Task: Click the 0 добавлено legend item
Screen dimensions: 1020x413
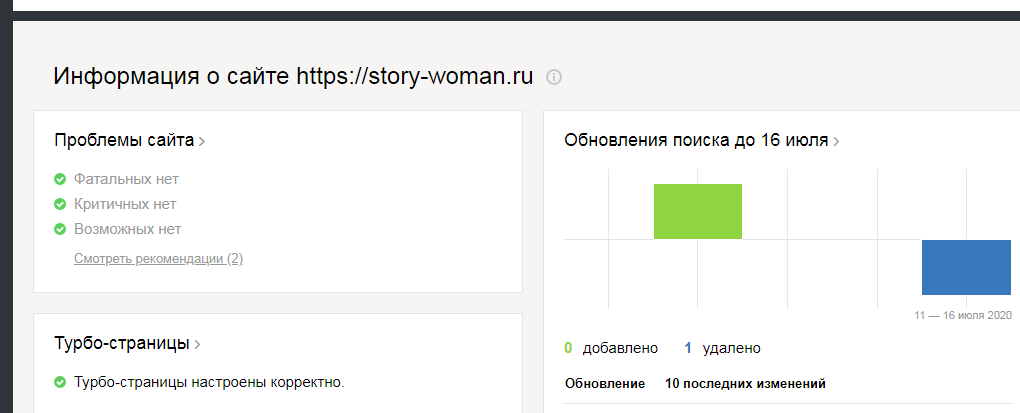Action: (611, 348)
